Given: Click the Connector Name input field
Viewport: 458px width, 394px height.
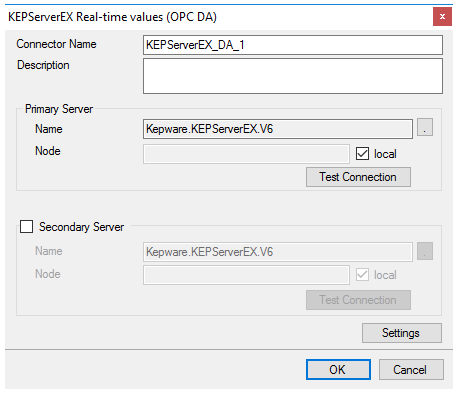Looking at the screenshot, I should click(x=293, y=45).
